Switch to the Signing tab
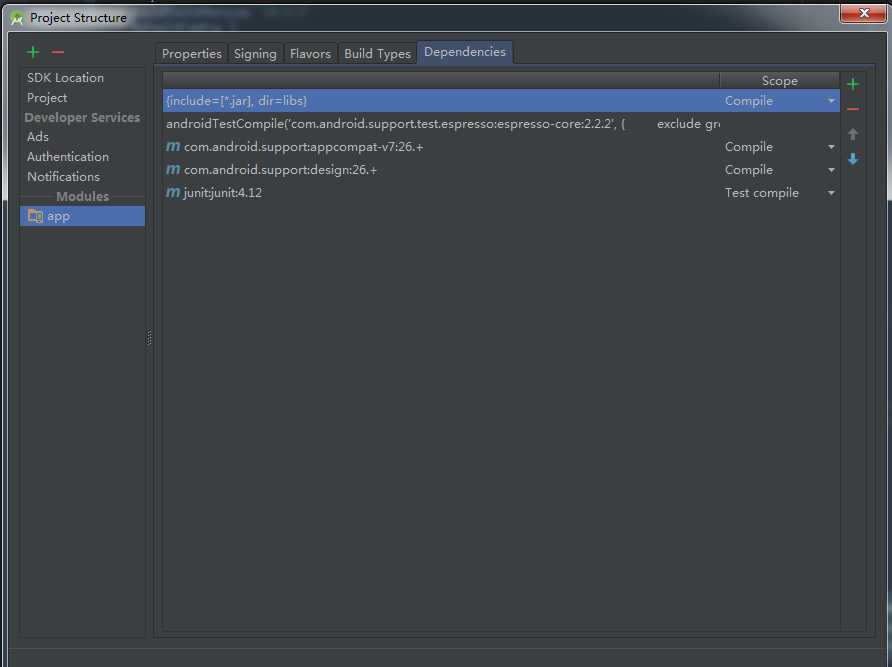The width and height of the screenshot is (892, 667). (x=255, y=53)
